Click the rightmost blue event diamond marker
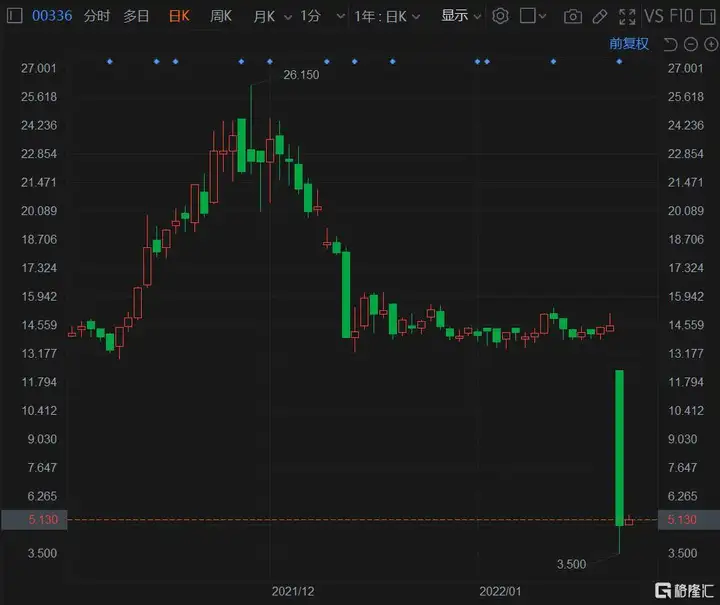Screen dimensions: 720x605 [x=619, y=62]
